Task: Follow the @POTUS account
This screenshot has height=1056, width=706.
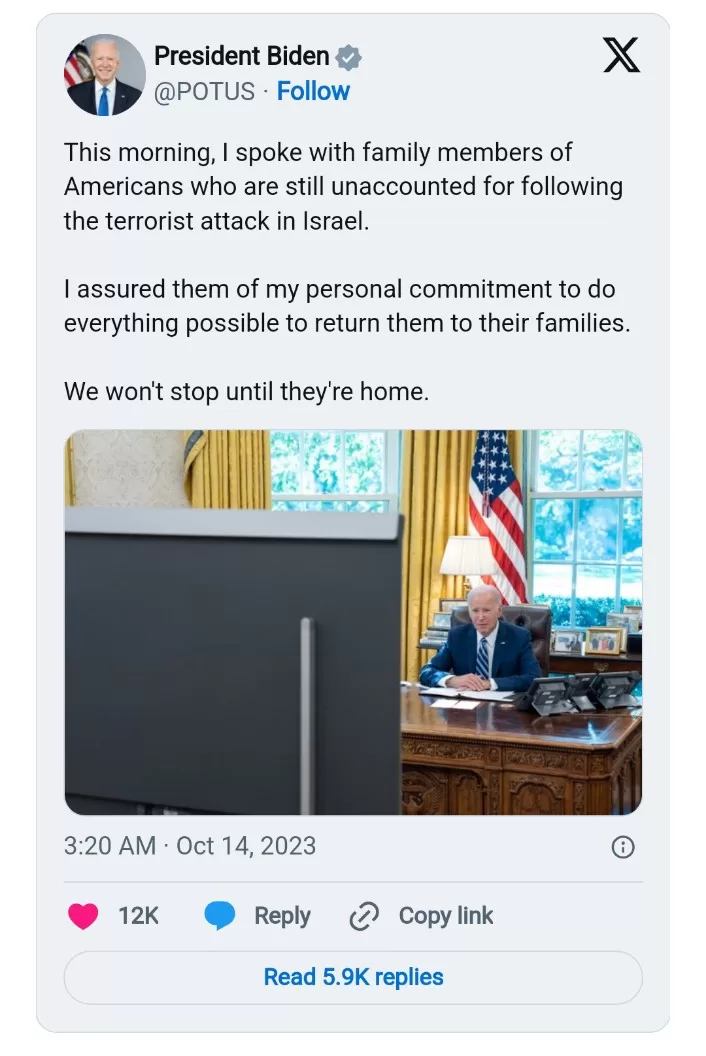Action: click(x=313, y=91)
